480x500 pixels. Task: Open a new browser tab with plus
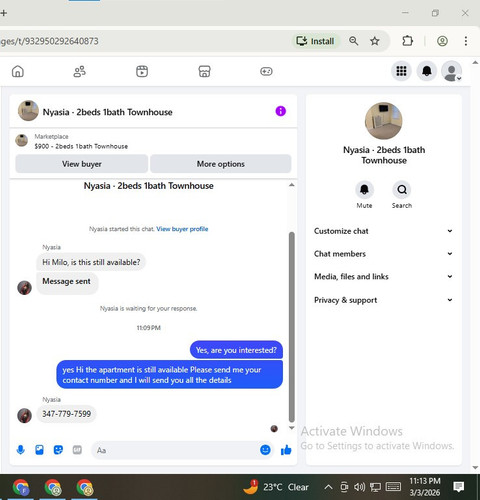[4, 13]
